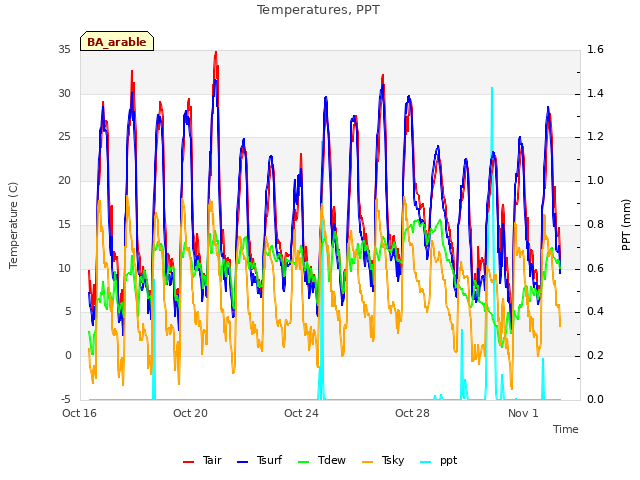Click the 35 temperature tick label
Image resolution: width=640 pixels, height=480 pixels.
(64, 49)
